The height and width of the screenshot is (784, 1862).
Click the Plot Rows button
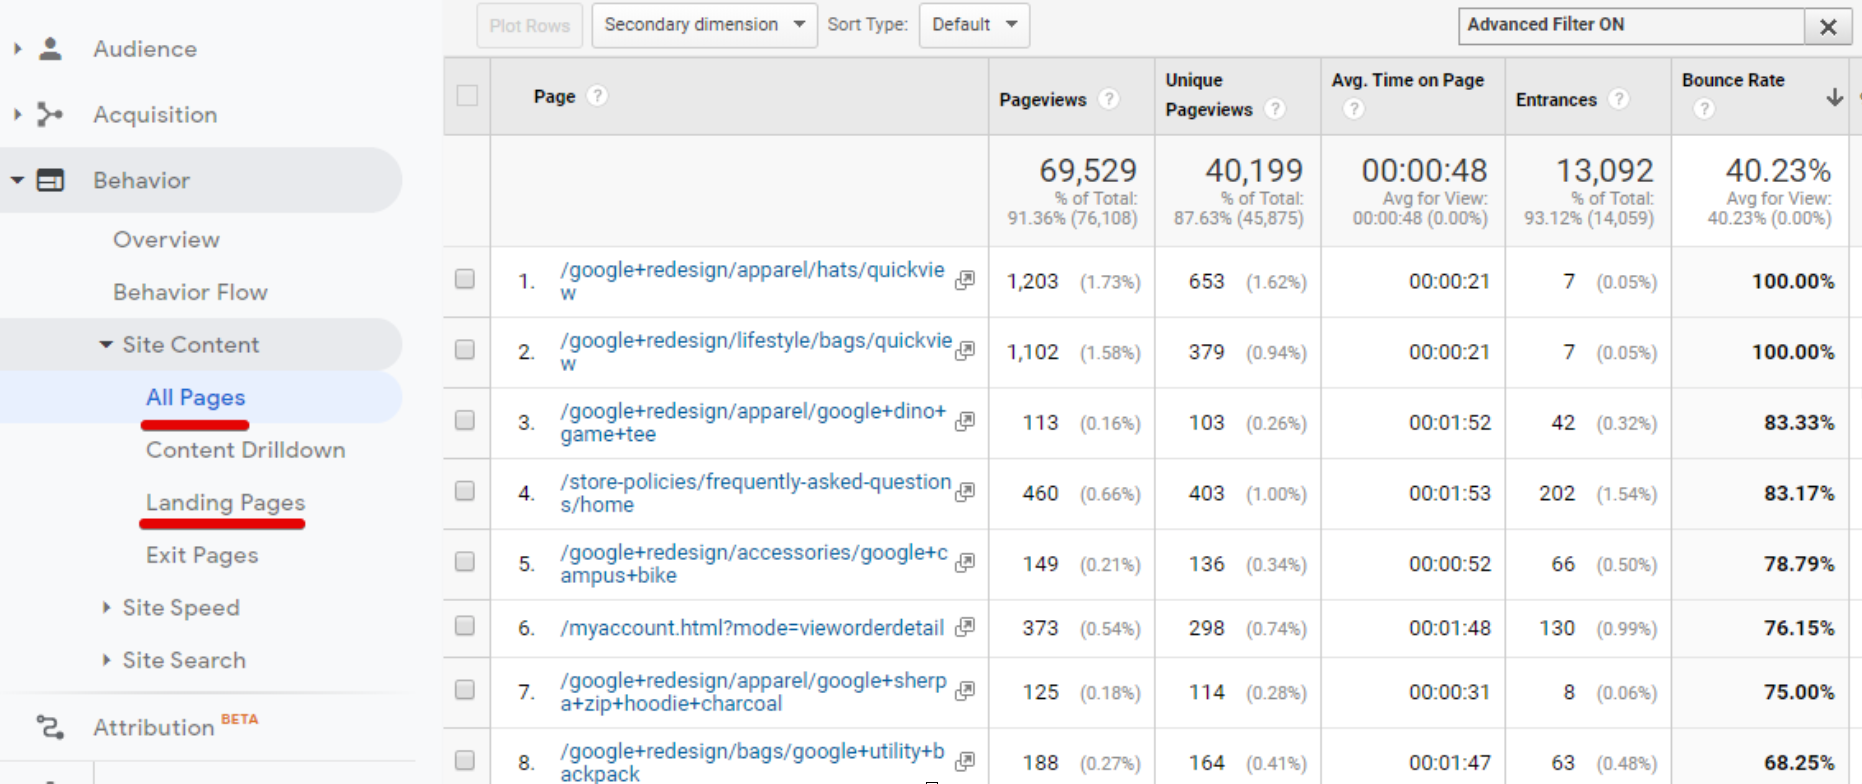point(529,26)
